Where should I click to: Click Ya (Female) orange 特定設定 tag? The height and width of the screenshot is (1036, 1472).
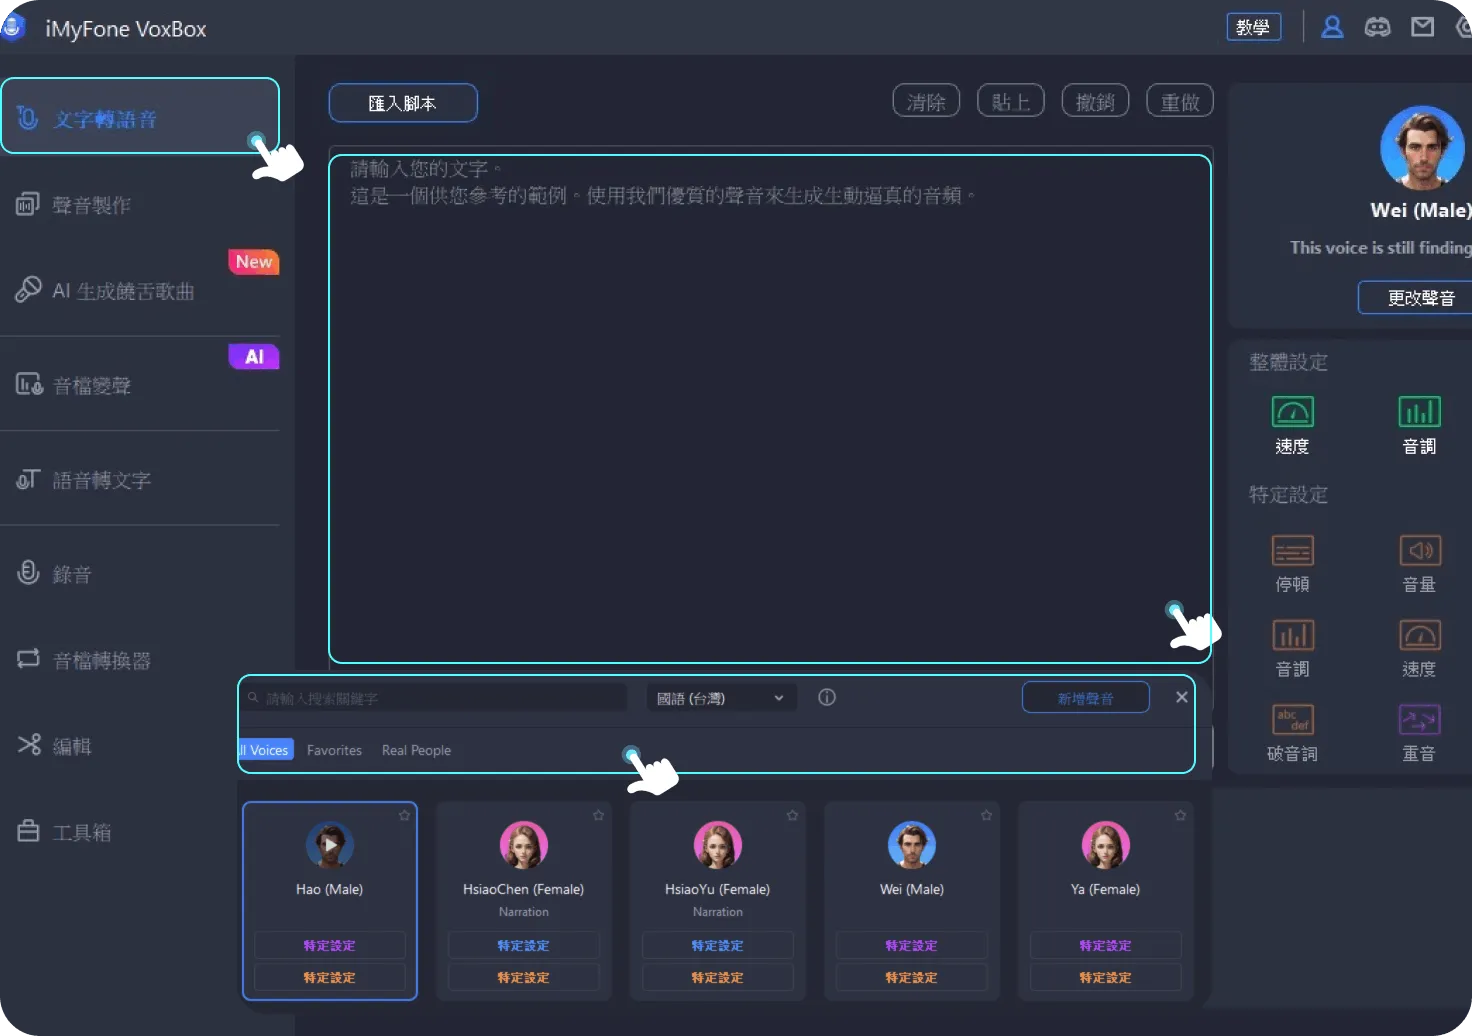(x=1106, y=977)
